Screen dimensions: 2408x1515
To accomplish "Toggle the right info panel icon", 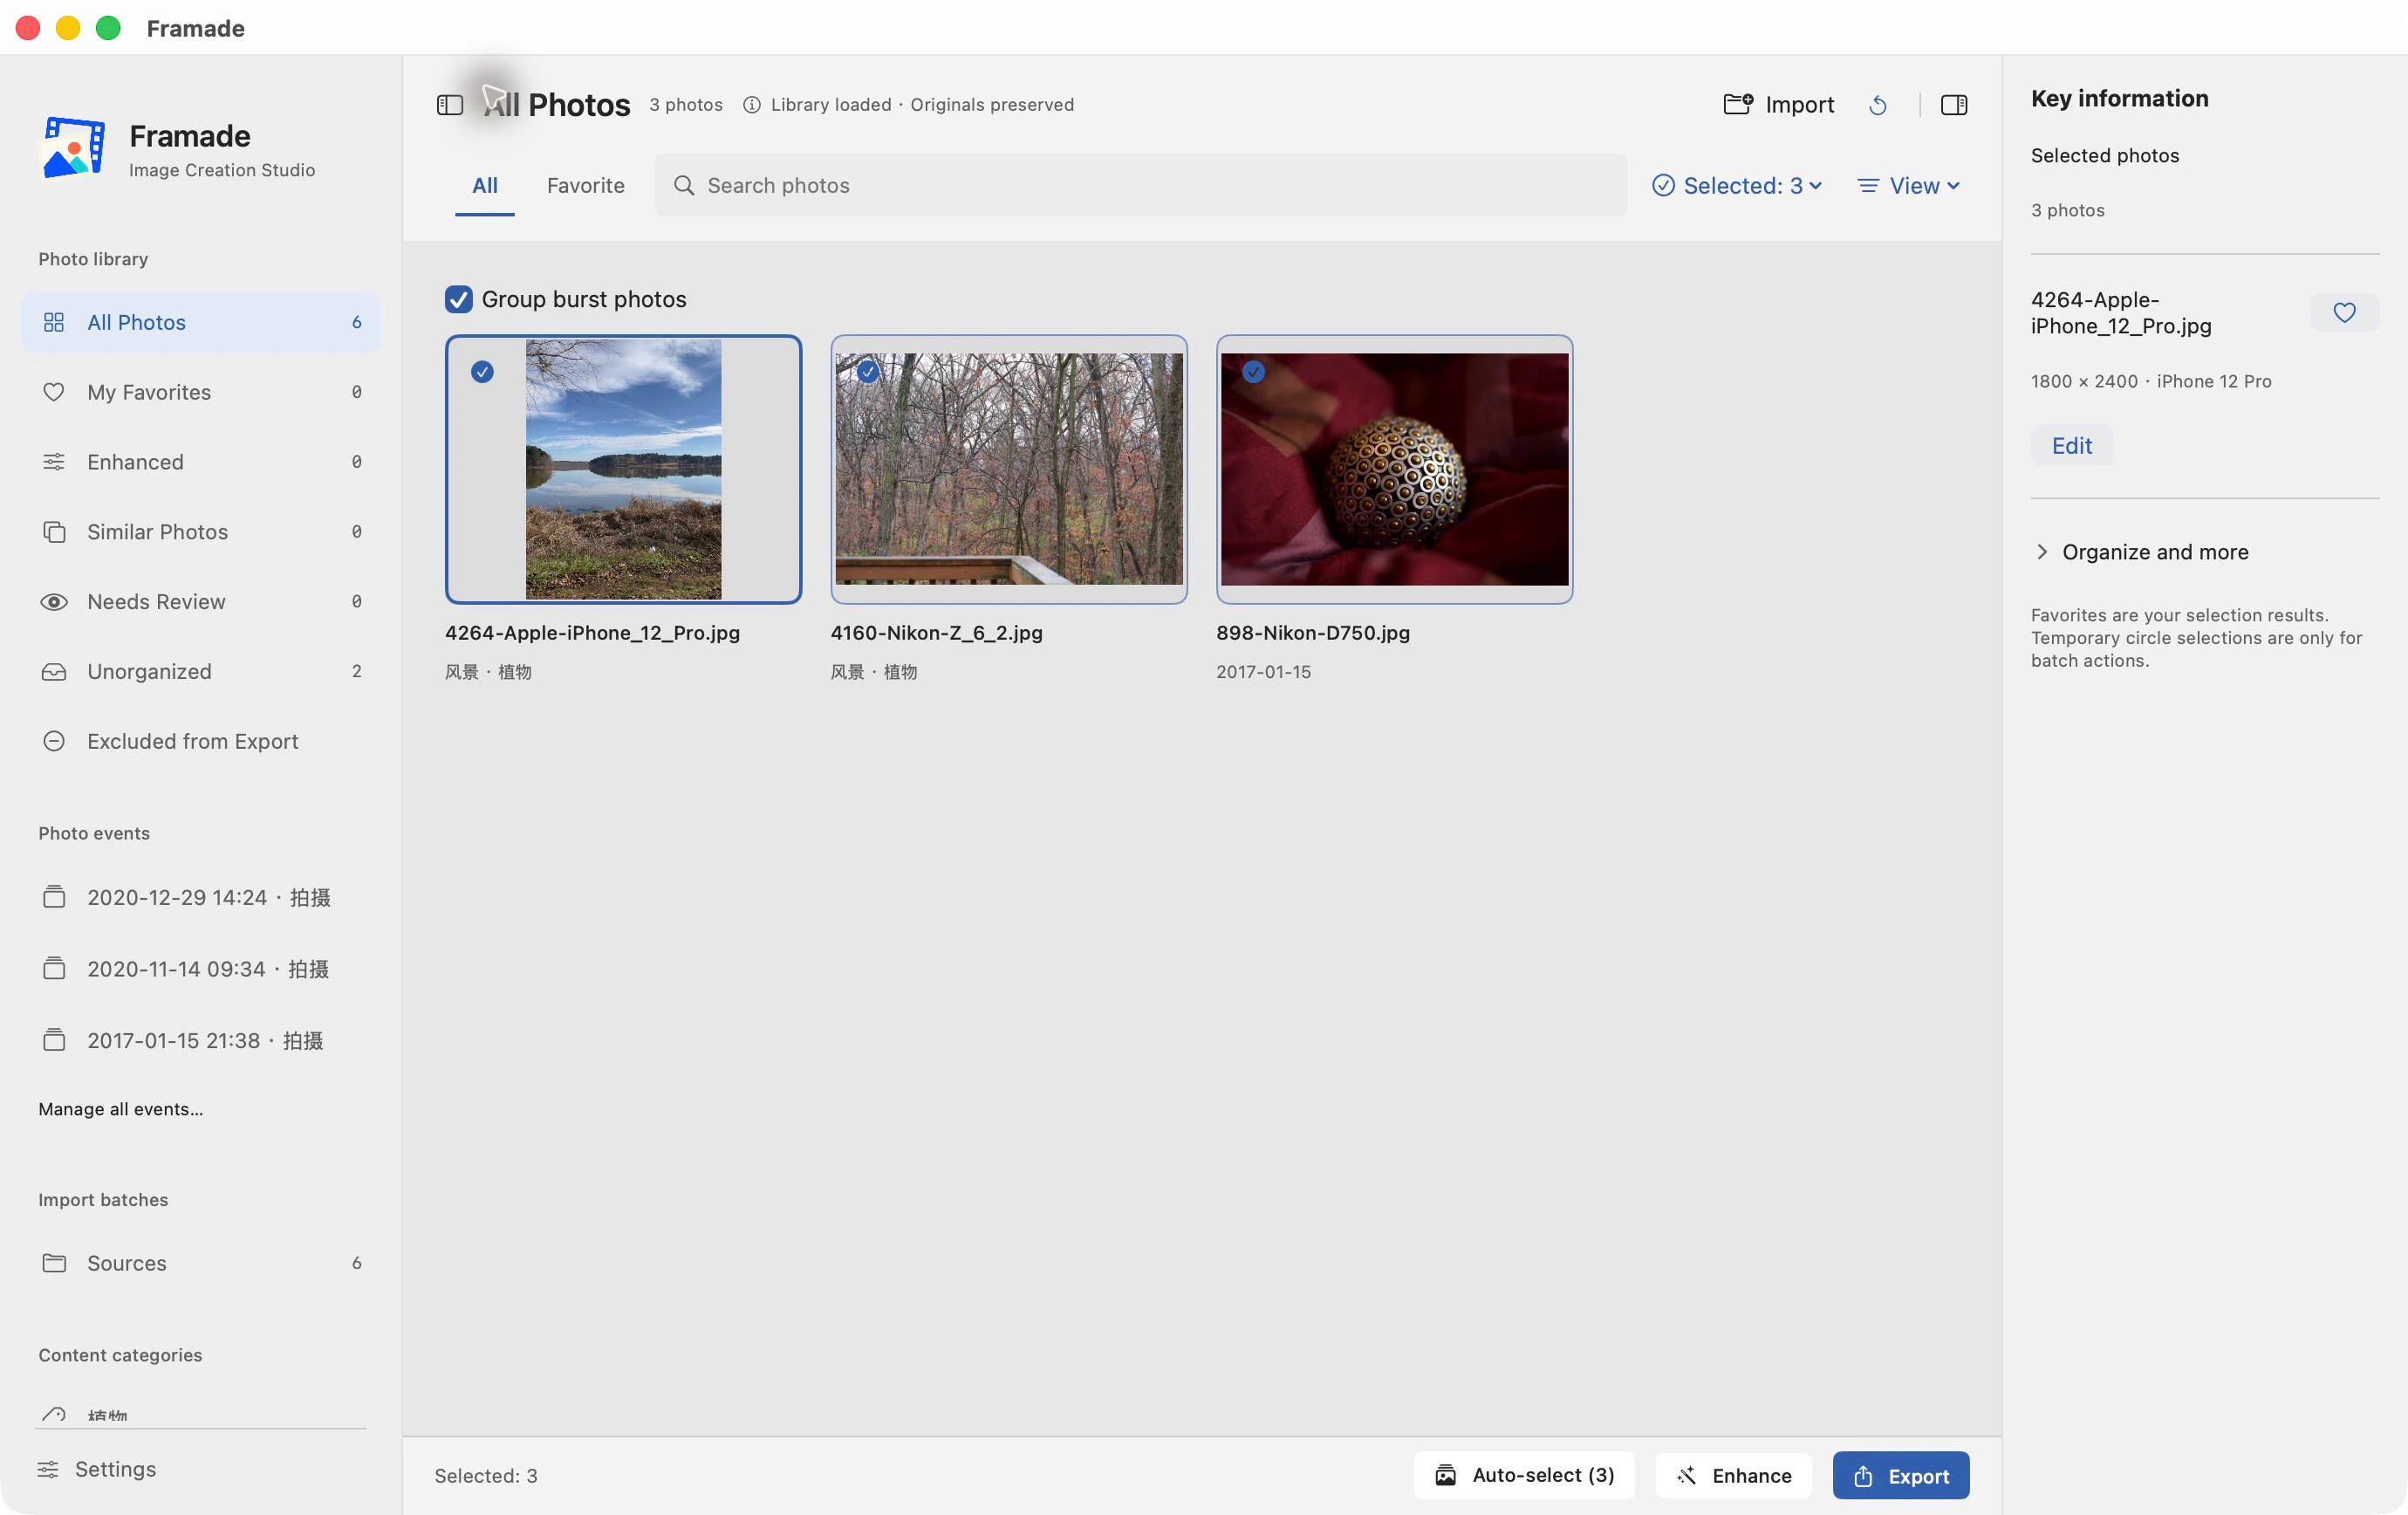I will tap(1953, 105).
